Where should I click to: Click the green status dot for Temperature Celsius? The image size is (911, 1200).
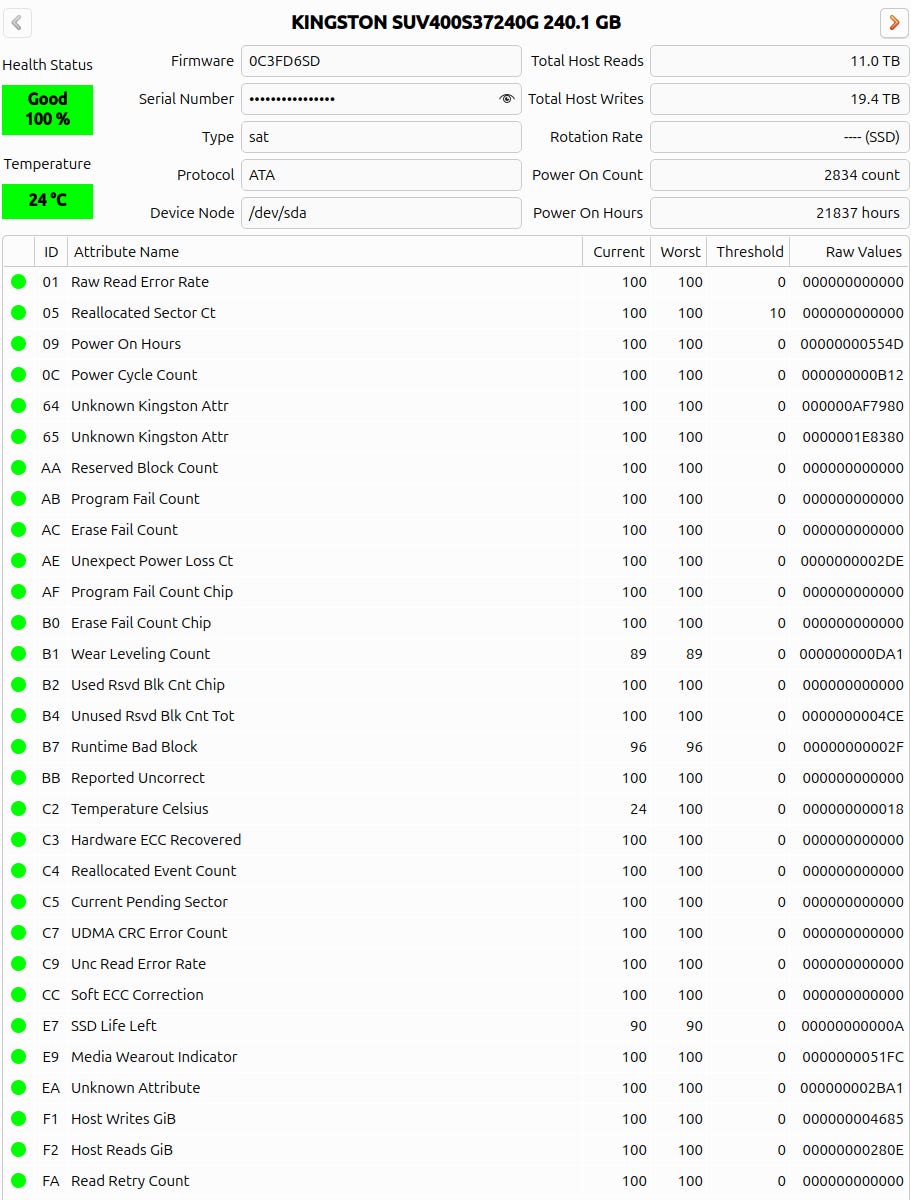tap(18, 809)
